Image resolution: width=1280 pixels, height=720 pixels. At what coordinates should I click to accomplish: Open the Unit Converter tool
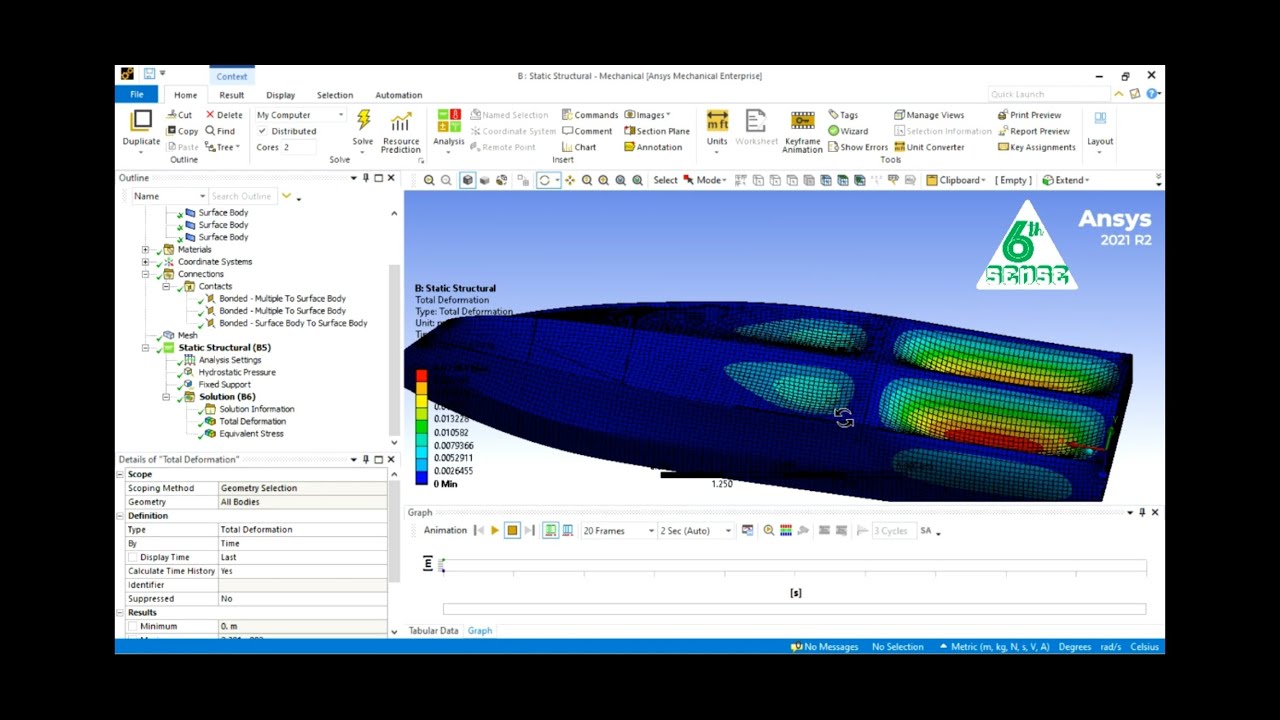click(929, 147)
